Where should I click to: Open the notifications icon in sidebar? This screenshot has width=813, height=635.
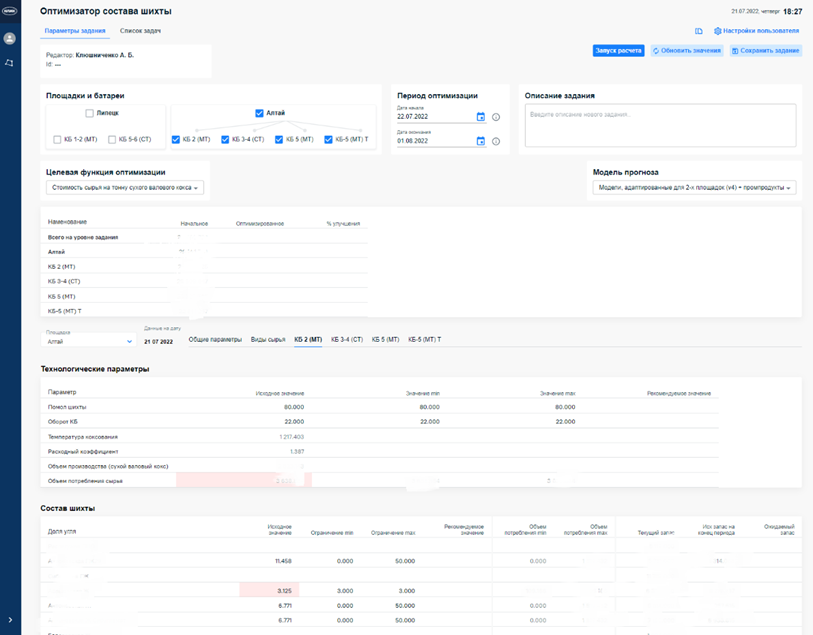tap(9, 63)
